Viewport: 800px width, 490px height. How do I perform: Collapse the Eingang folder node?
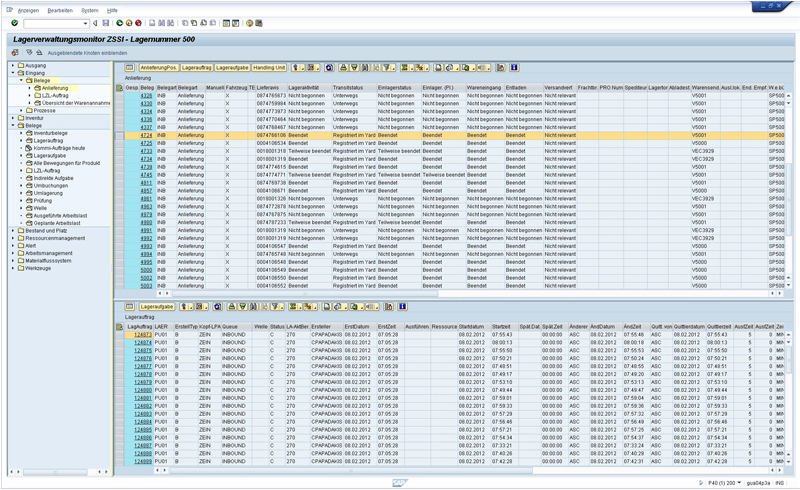[13, 73]
